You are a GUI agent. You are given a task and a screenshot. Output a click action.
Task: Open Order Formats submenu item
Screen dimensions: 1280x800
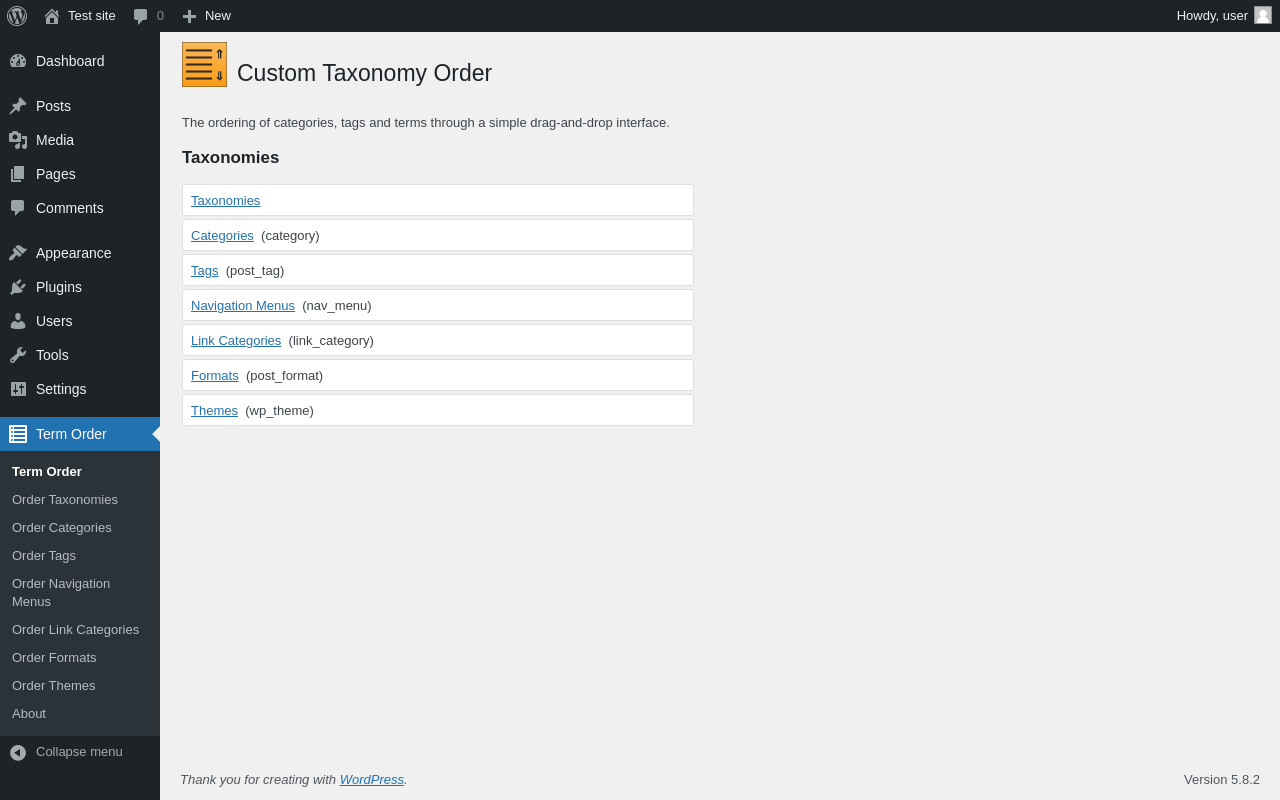54,658
